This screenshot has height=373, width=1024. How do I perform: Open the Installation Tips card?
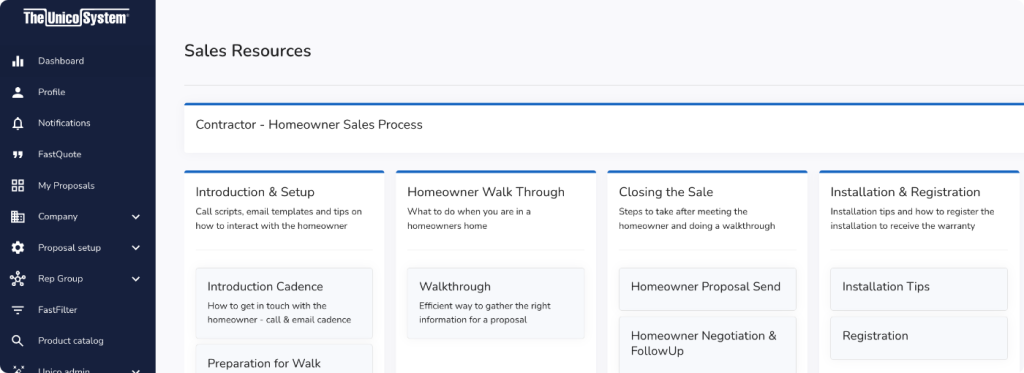click(919, 289)
